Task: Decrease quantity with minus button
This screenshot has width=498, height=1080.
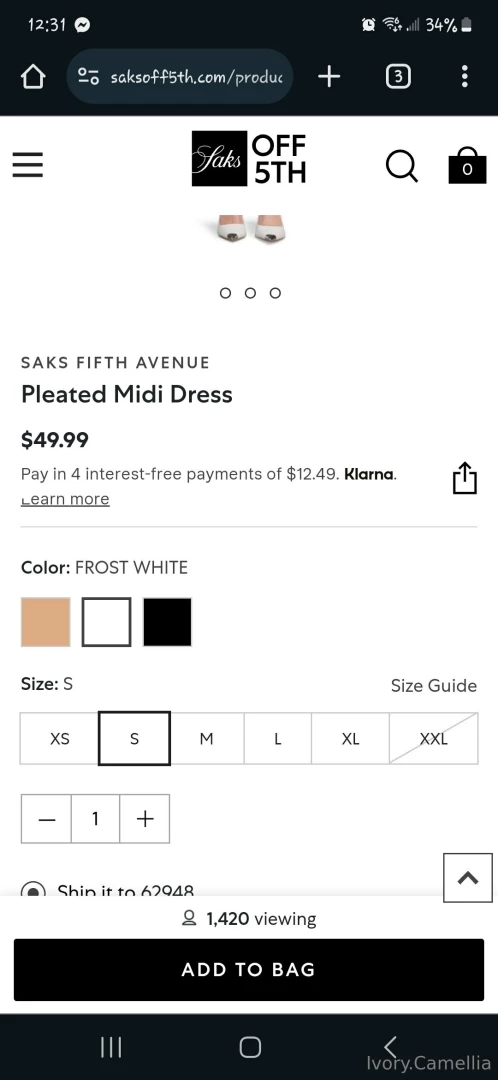Action: point(46,818)
